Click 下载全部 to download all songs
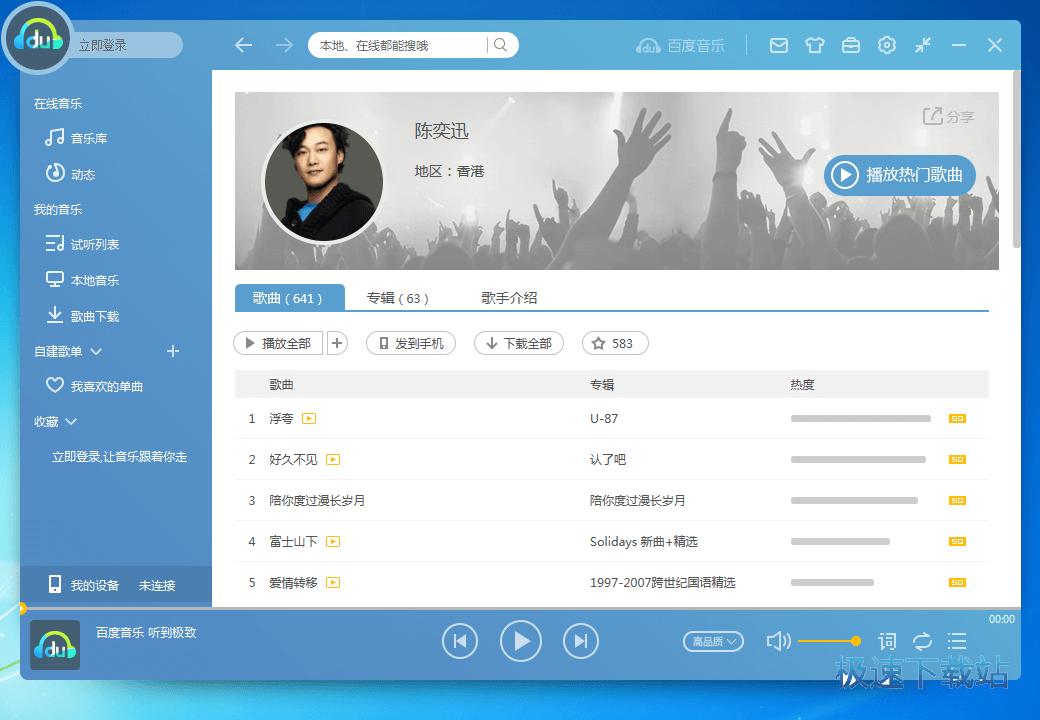This screenshot has width=1040, height=720. pyautogui.click(x=519, y=342)
